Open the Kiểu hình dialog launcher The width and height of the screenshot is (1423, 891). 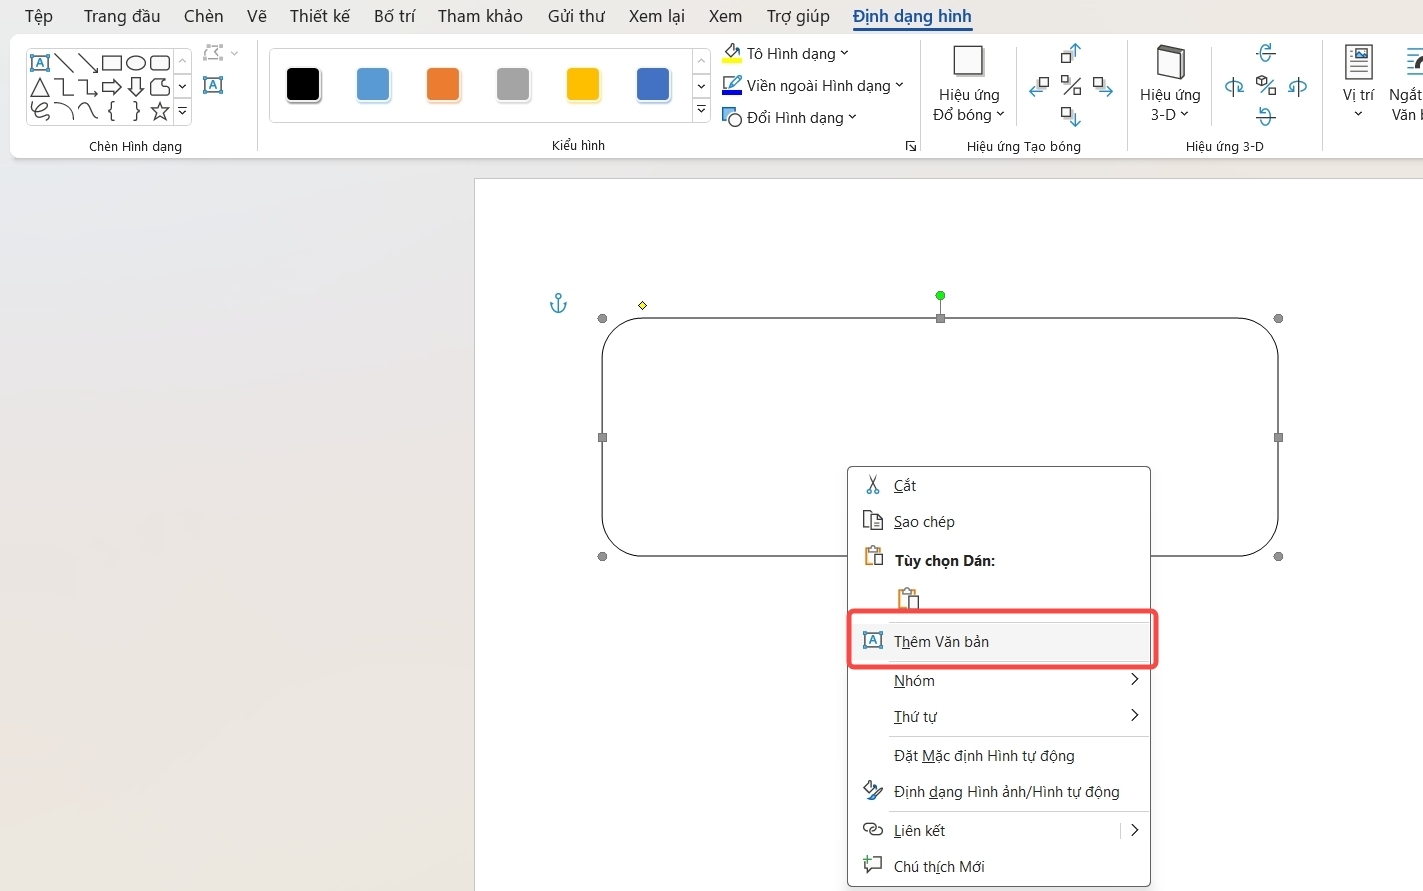point(911,146)
